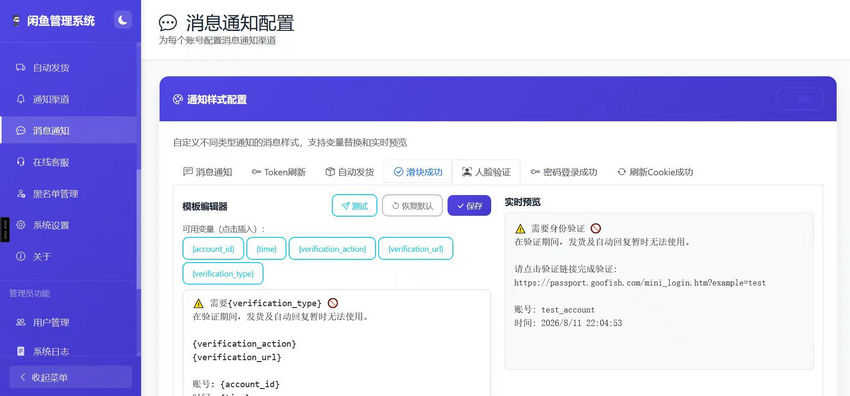The height and width of the screenshot is (396, 850).
Task: Switch to 密码登录成功 tab
Action: point(564,172)
